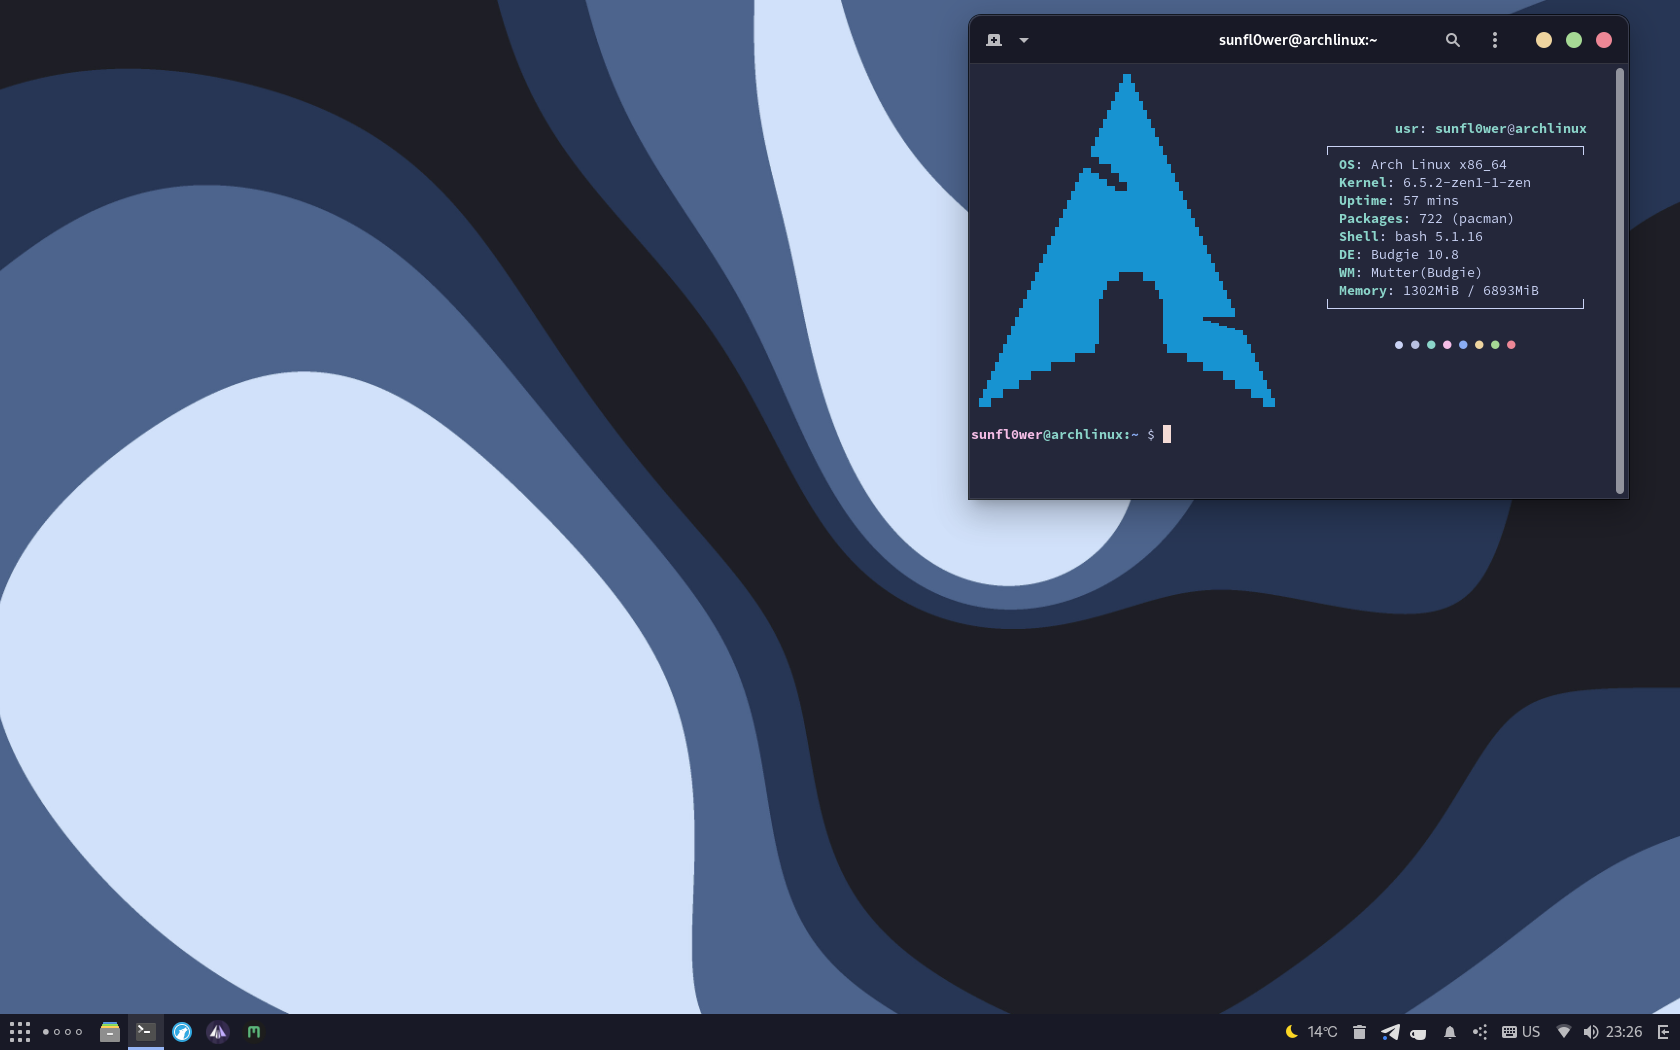This screenshot has width=1680, height=1050.
Task: Open the US keyboard layout indicator
Action: [x=1521, y=1032]
